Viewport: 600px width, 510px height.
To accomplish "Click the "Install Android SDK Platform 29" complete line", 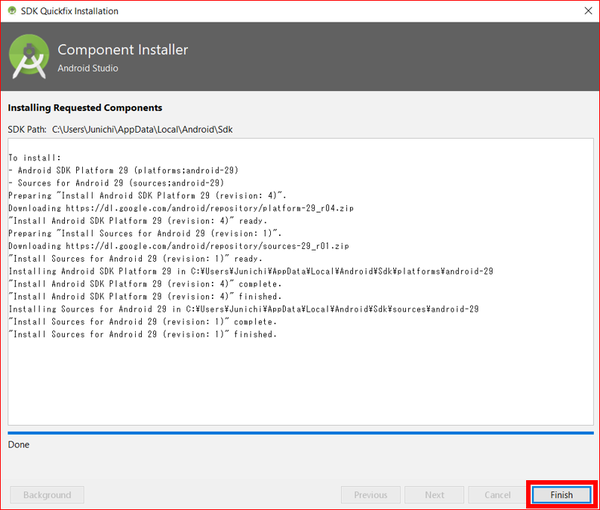I will pos(145,284).
